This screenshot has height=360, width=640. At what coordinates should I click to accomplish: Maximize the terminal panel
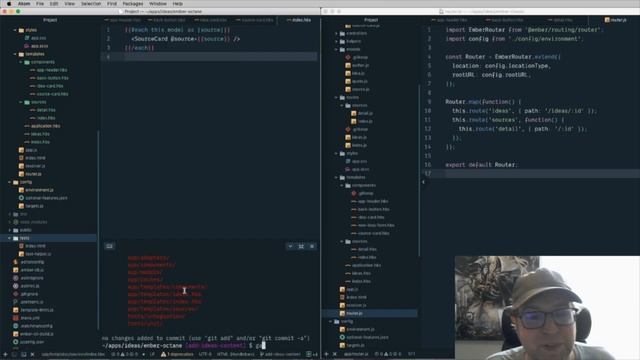(x=301, y=246)
